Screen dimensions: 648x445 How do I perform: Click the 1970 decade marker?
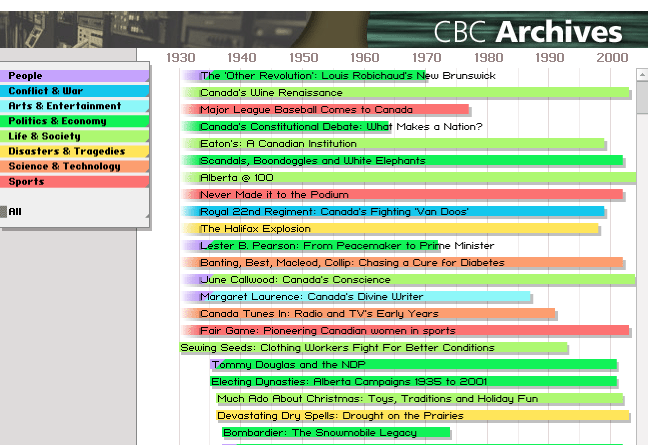(x=427, y=57)
